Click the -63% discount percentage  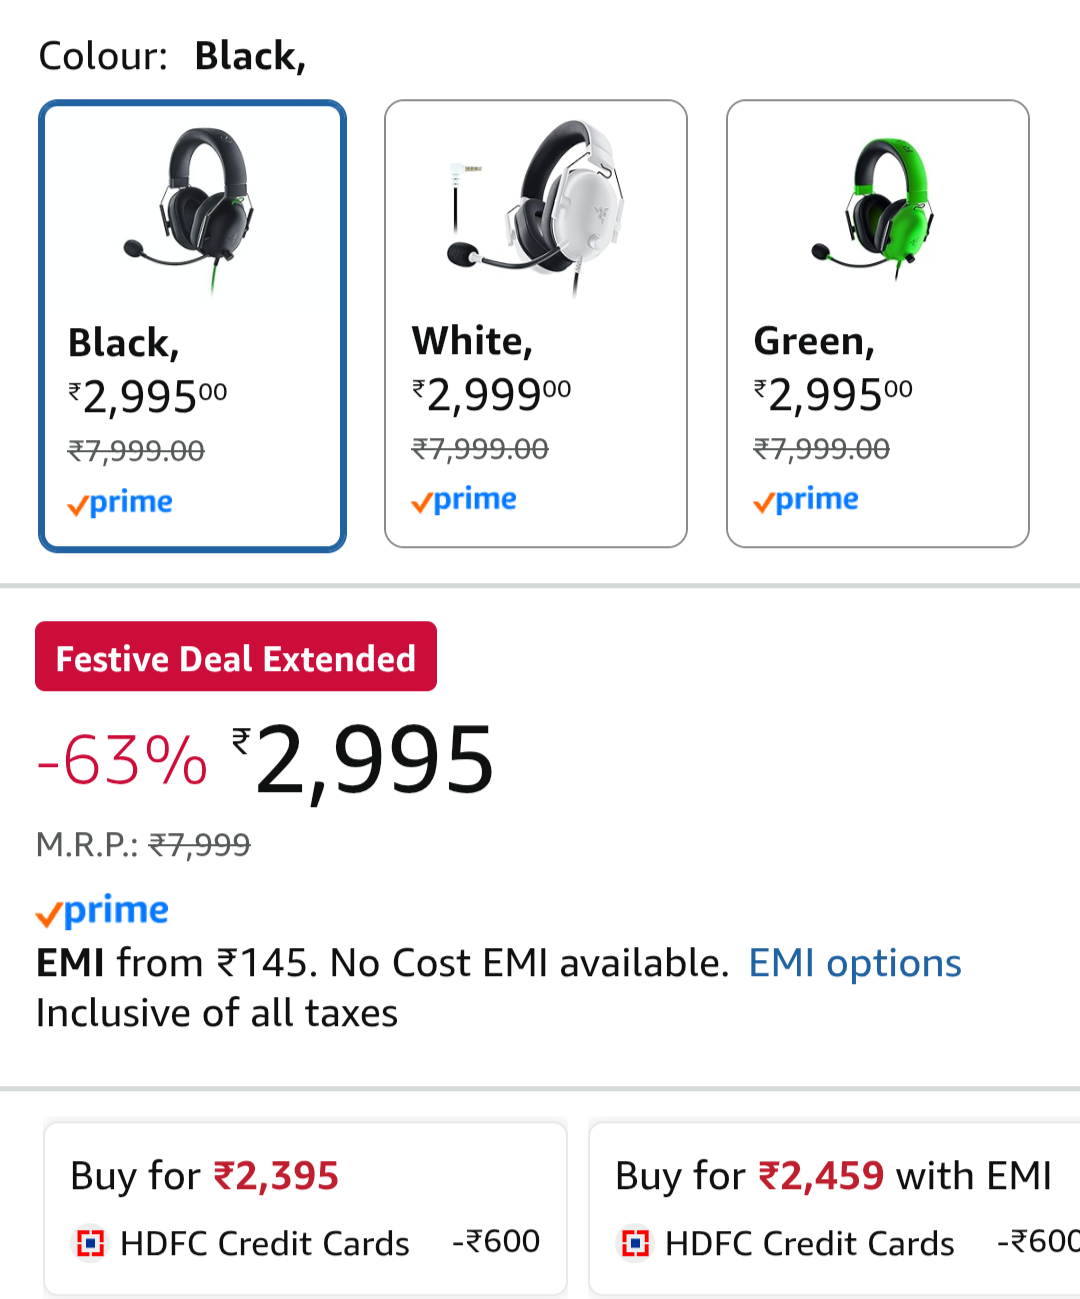tap(122, 761)
